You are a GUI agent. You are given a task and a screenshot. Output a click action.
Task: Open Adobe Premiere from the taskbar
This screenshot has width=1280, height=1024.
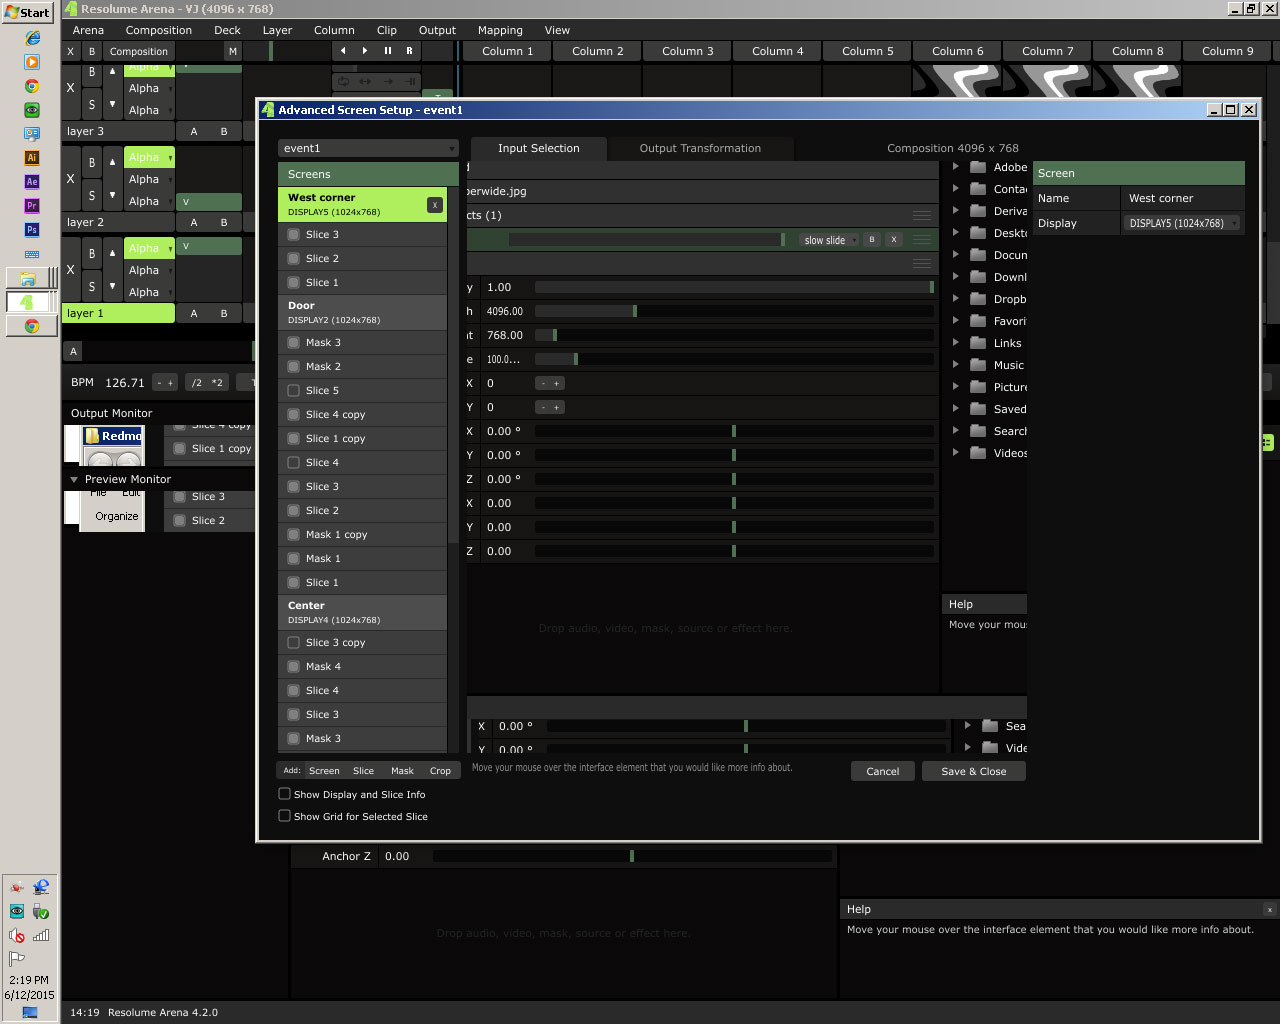tap(32, 206)
